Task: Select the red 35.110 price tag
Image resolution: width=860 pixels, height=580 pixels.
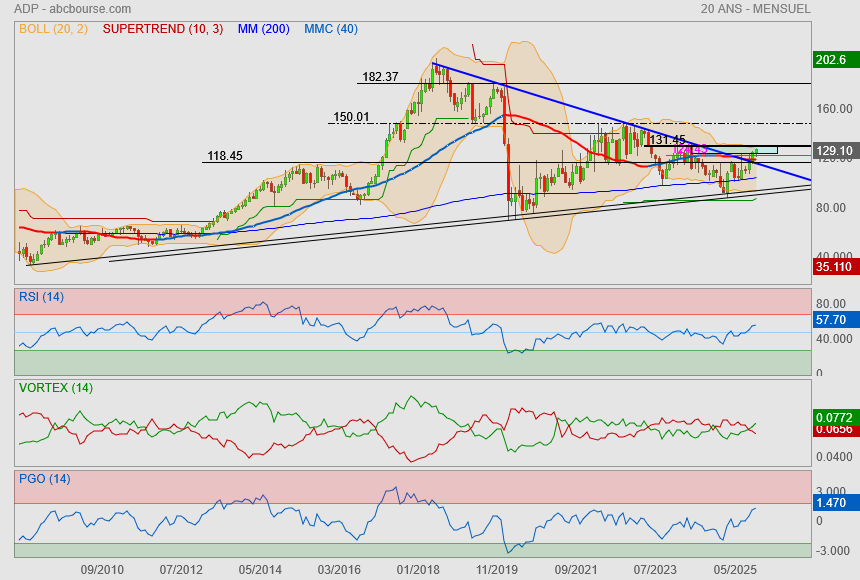Action: pos(833,267)
